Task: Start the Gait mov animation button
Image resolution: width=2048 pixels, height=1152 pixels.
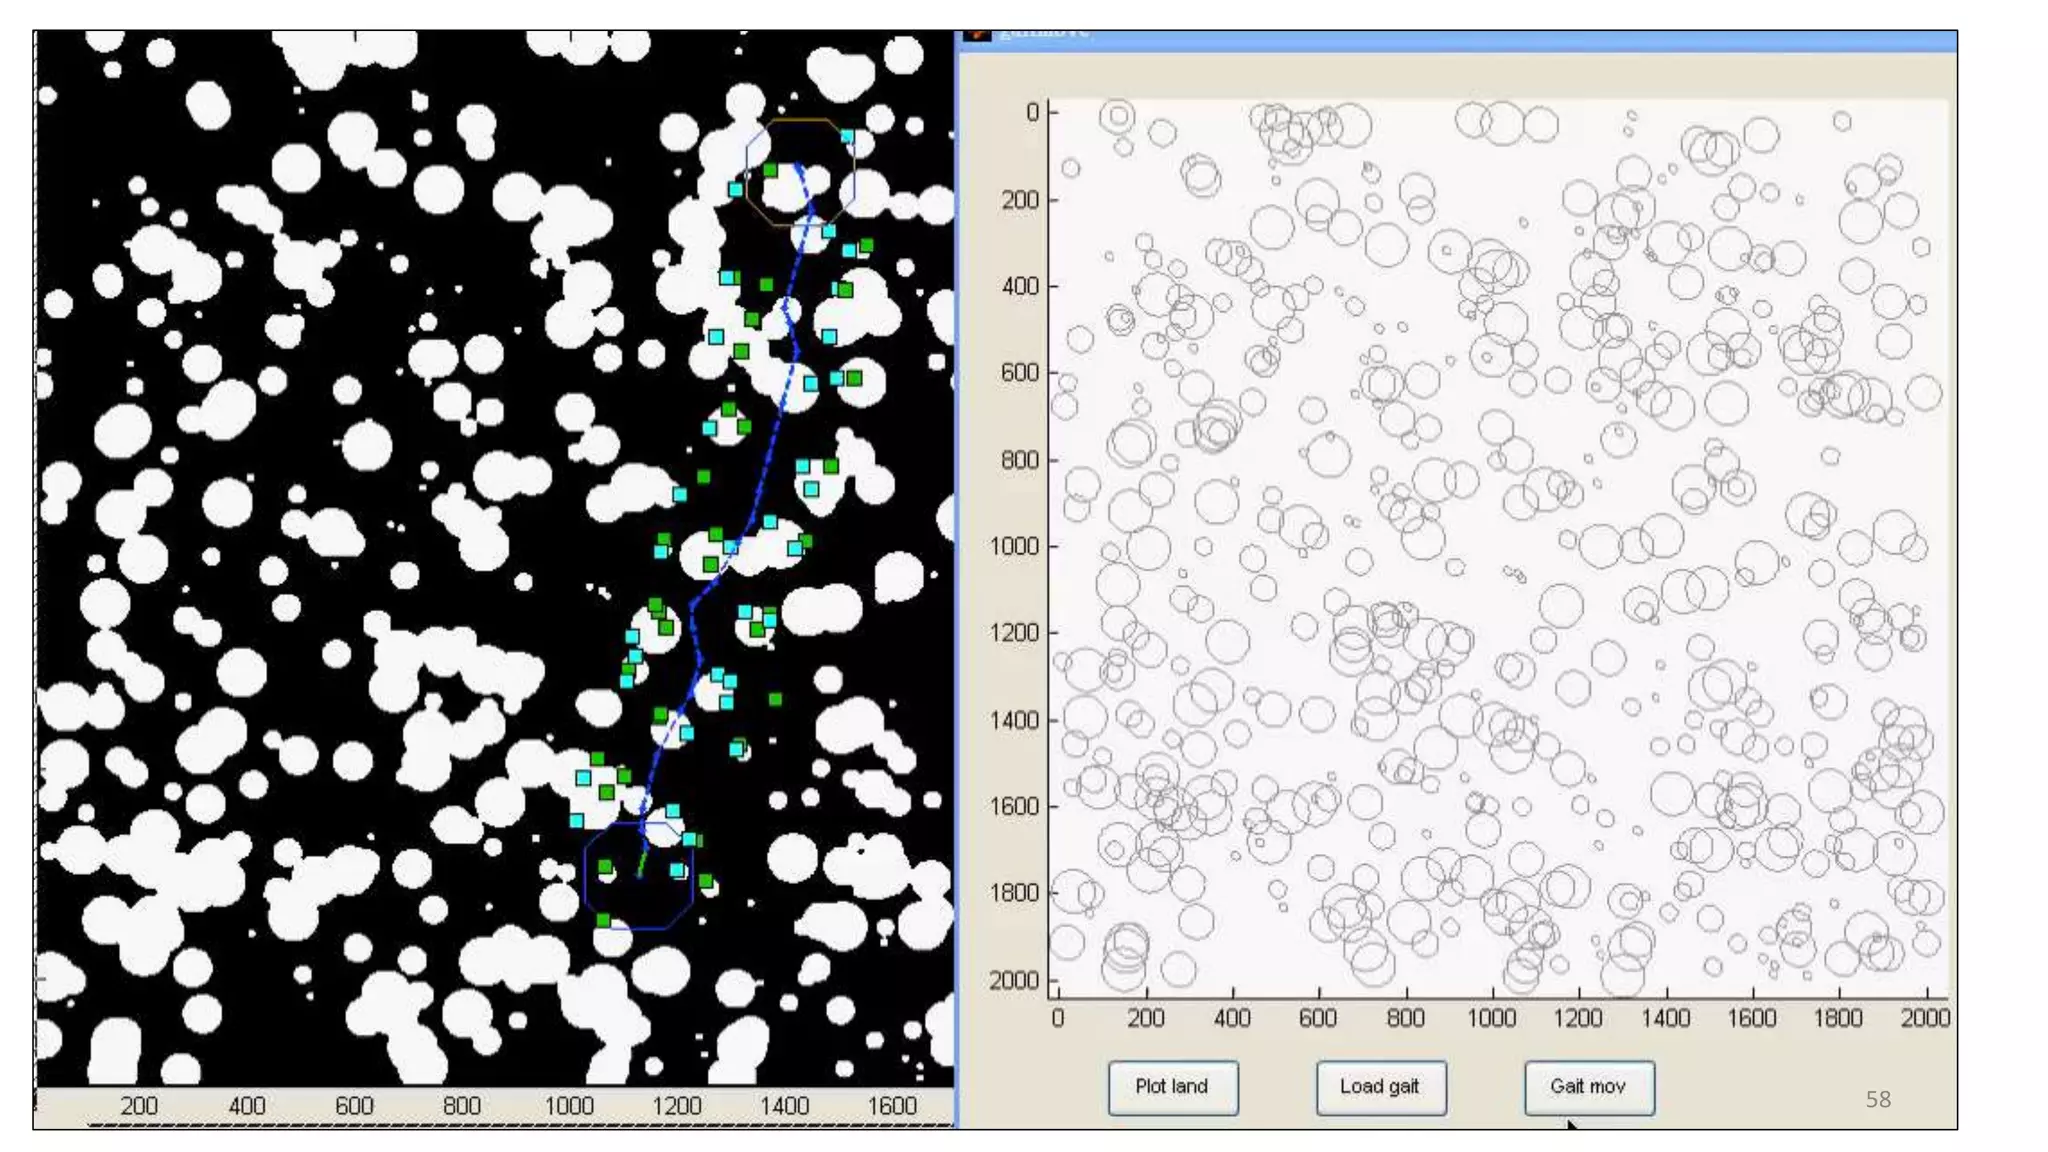Action: pyautogui.click(x=1588, y=1087)
